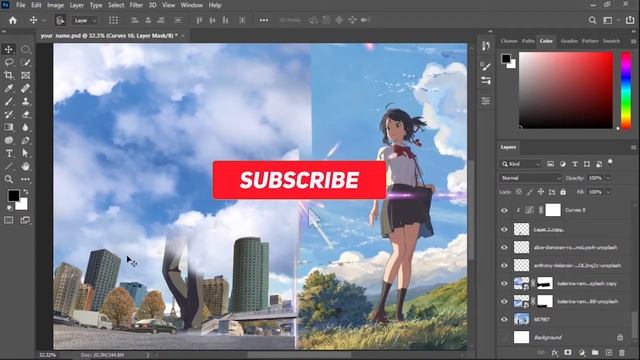Open the File menu
The width and height of the screenshot is (640, 360).
click(20, 5)
